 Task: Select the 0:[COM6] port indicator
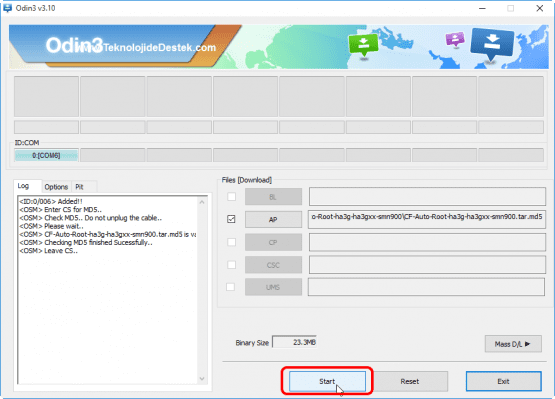coord(46,155)
